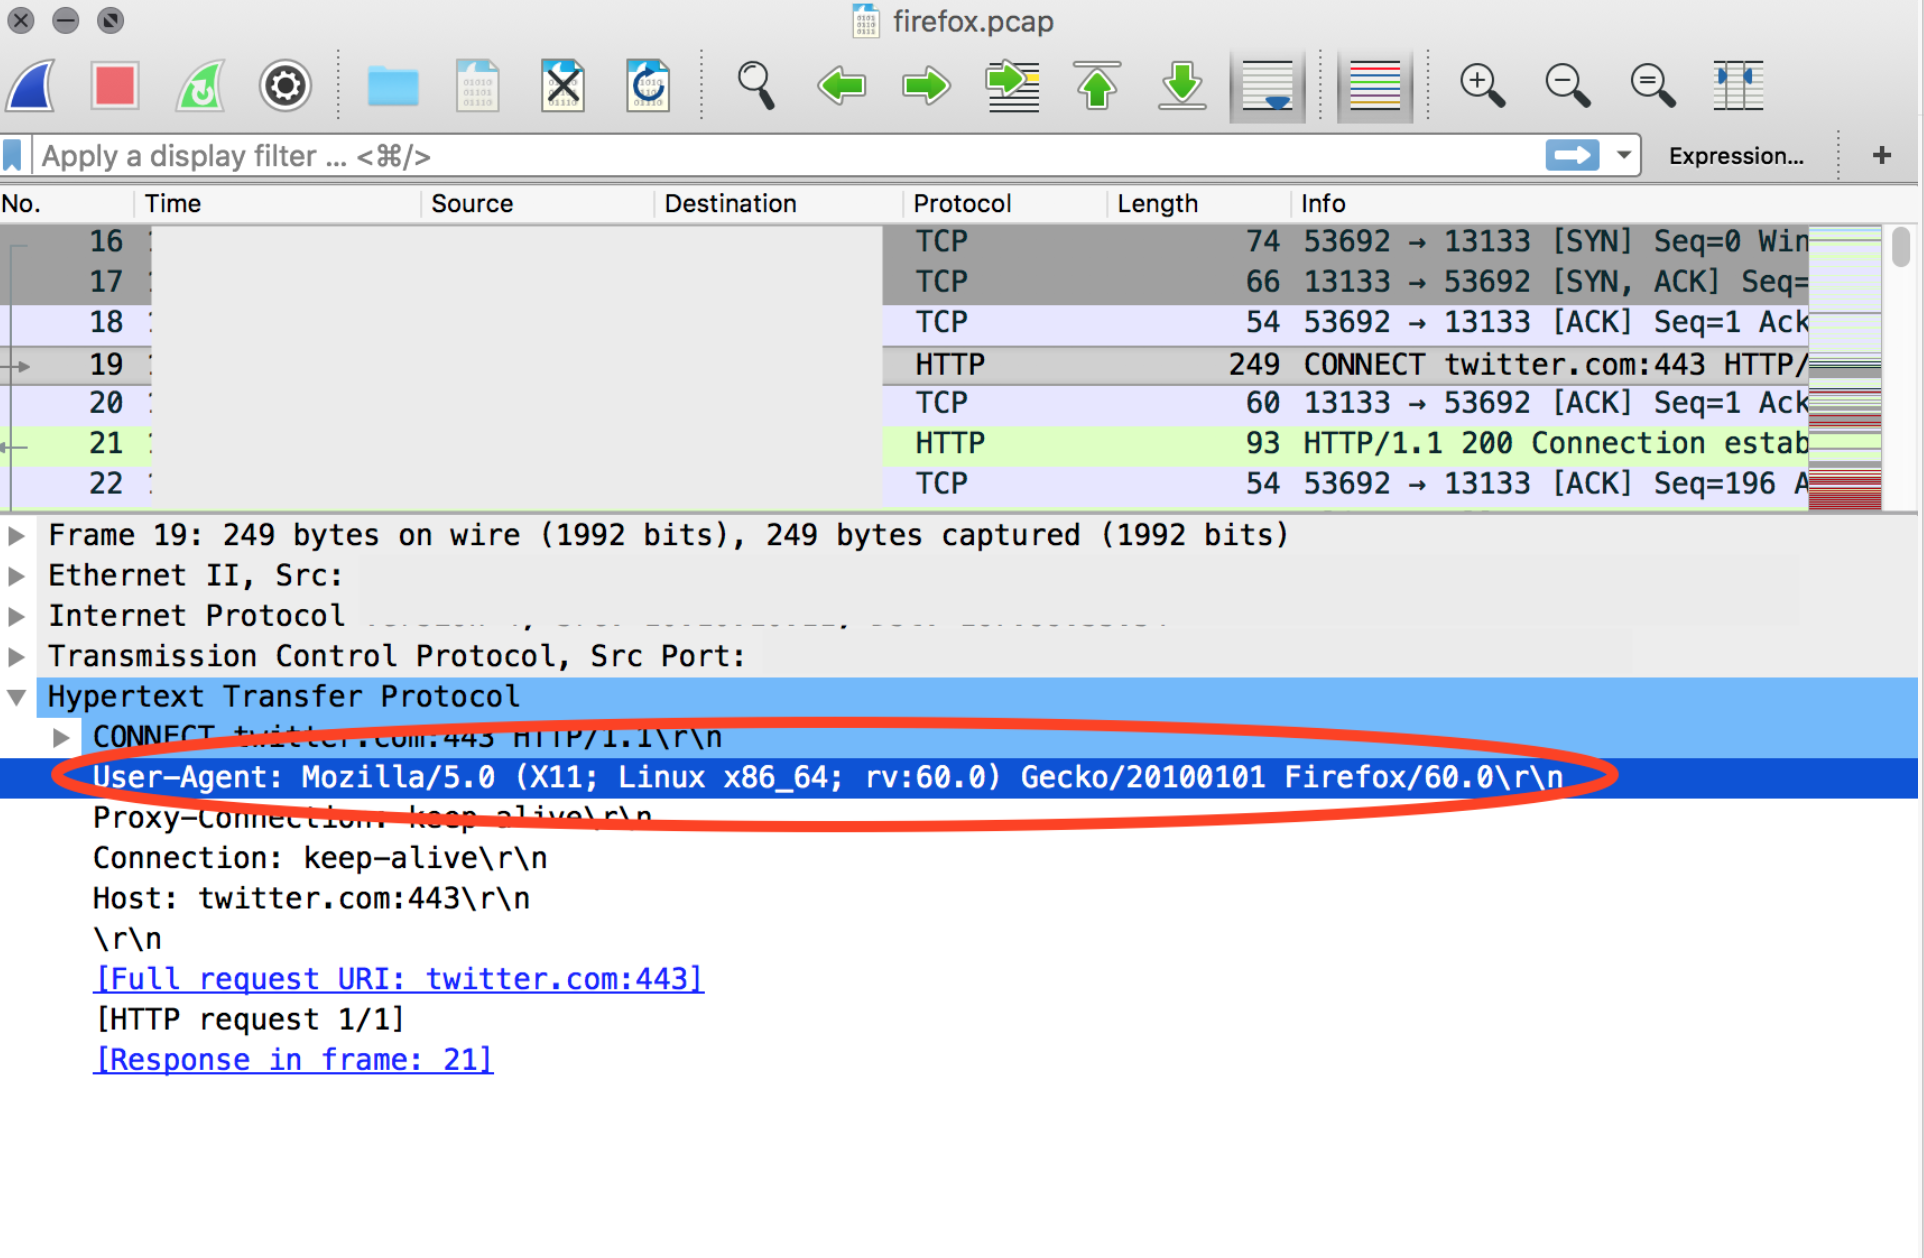The height and width of the screenshot is (1258, 1924).
Task: Restart the current capture
Action: click(x=200, y=86)
